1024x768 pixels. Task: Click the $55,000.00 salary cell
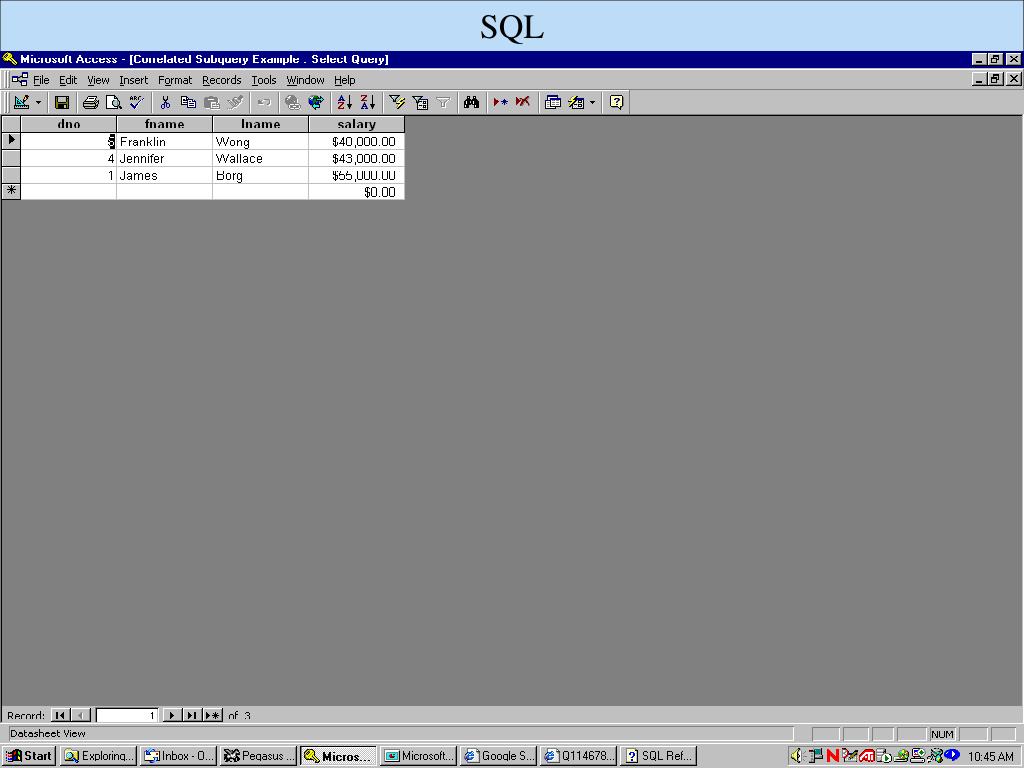(x=357, y=176)
